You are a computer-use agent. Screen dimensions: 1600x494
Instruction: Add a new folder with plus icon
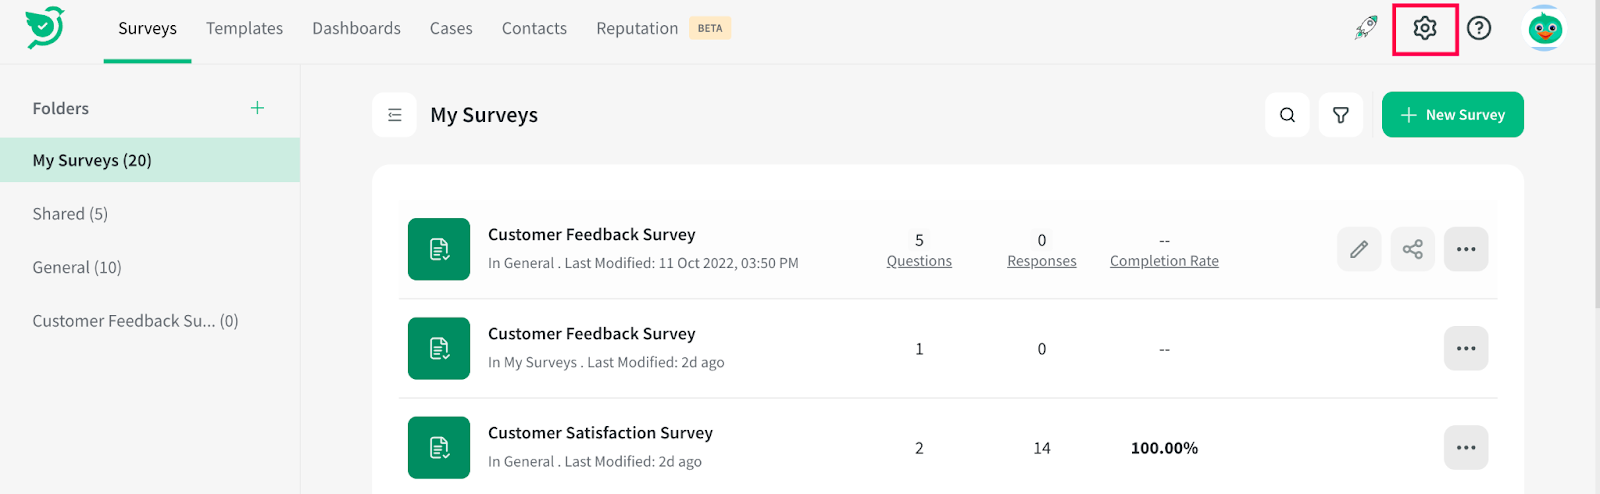[257, 108]
